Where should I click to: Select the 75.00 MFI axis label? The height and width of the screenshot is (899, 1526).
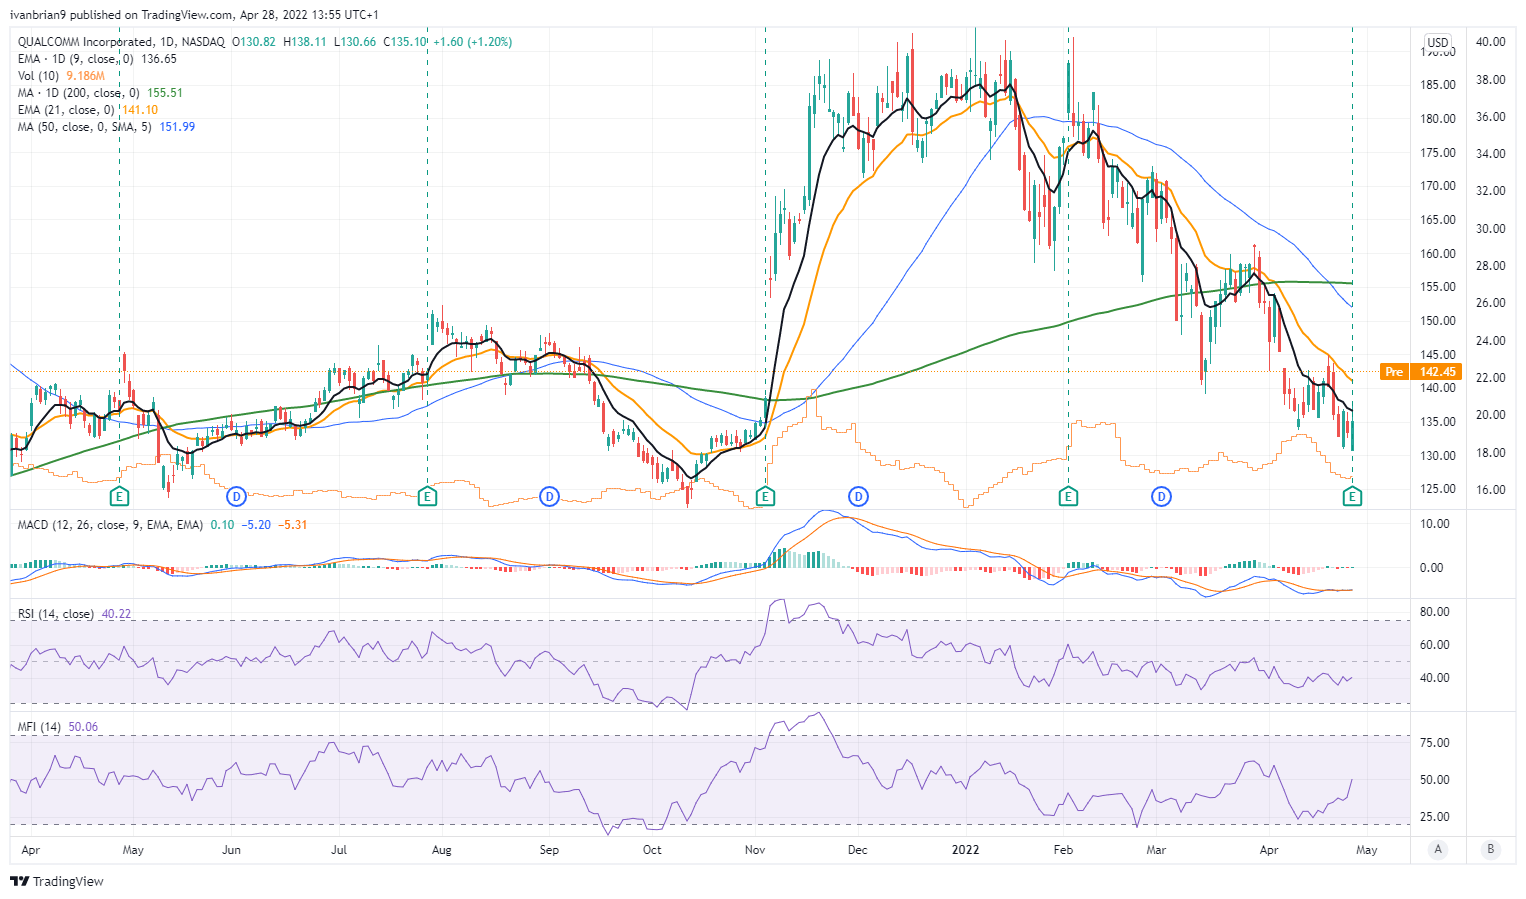1435,743
